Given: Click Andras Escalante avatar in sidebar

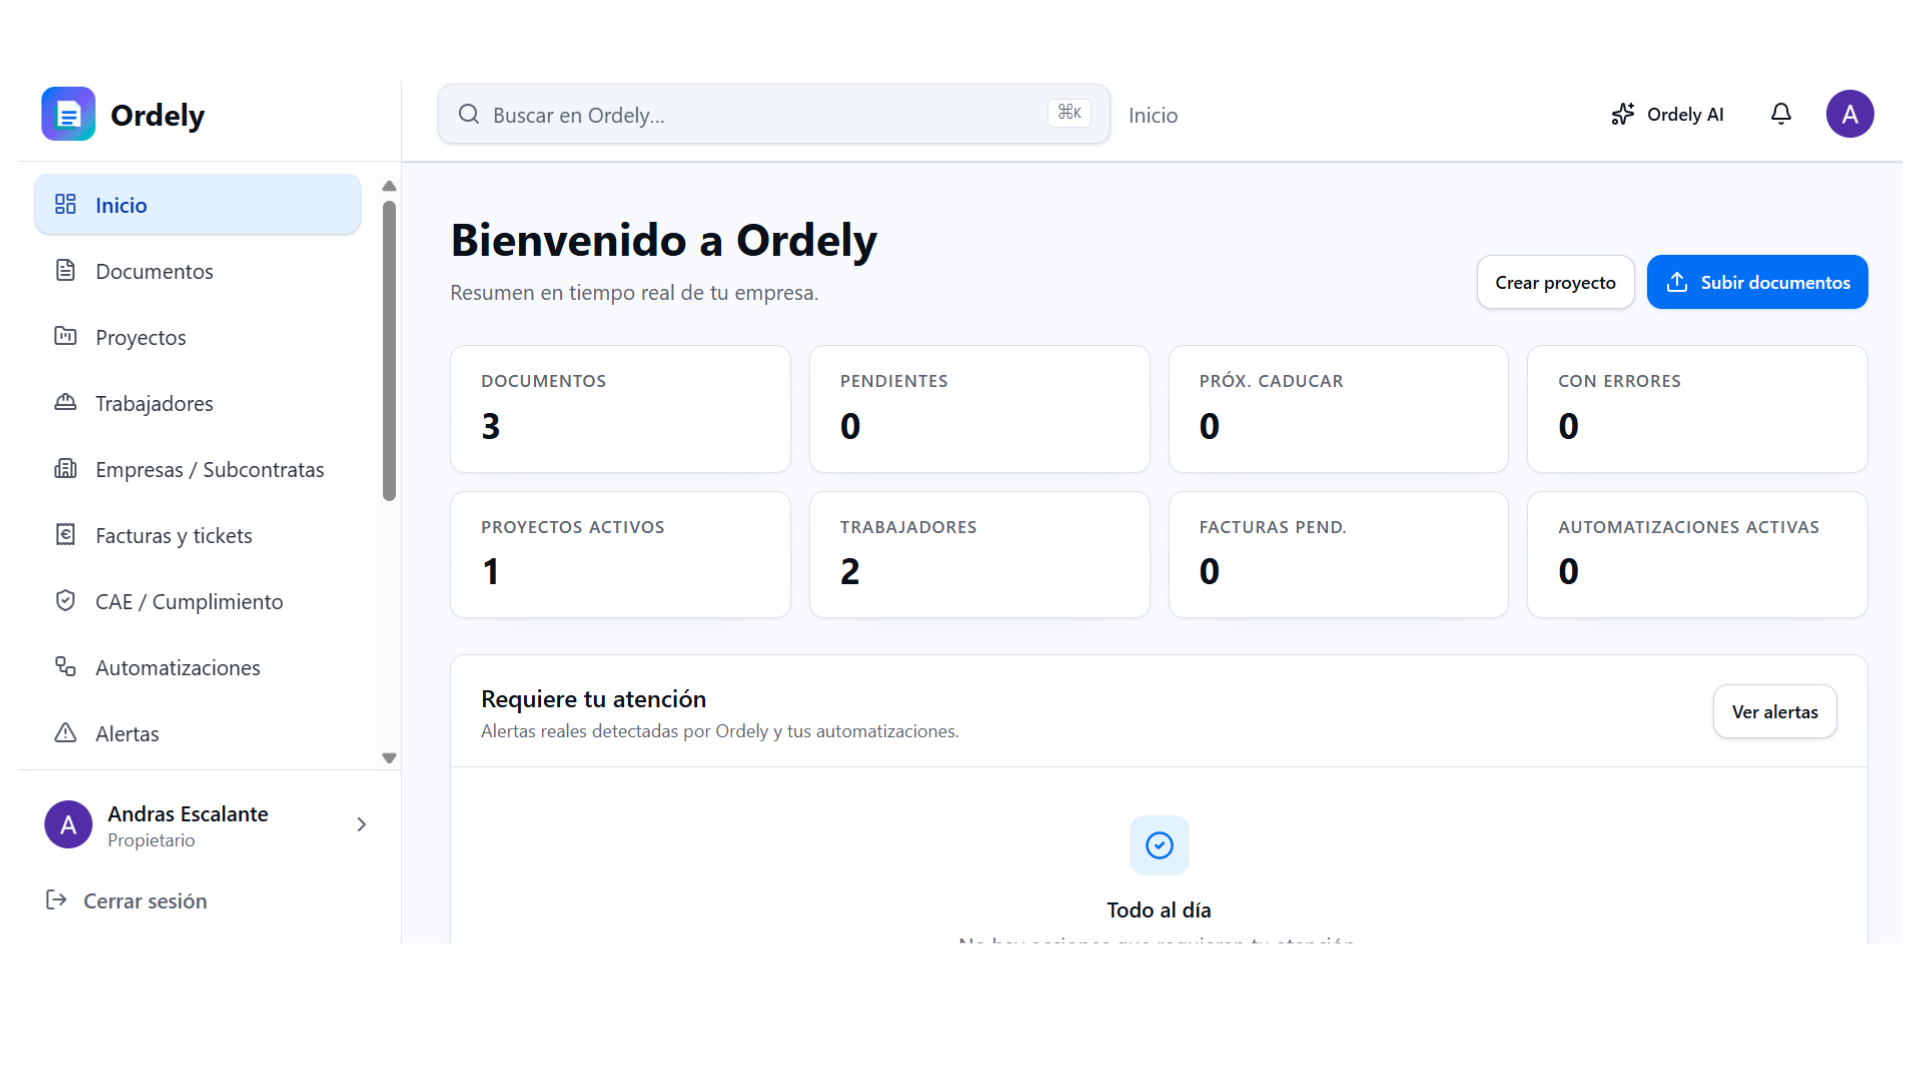Looking at the screenshot, I should click(68, 824).
